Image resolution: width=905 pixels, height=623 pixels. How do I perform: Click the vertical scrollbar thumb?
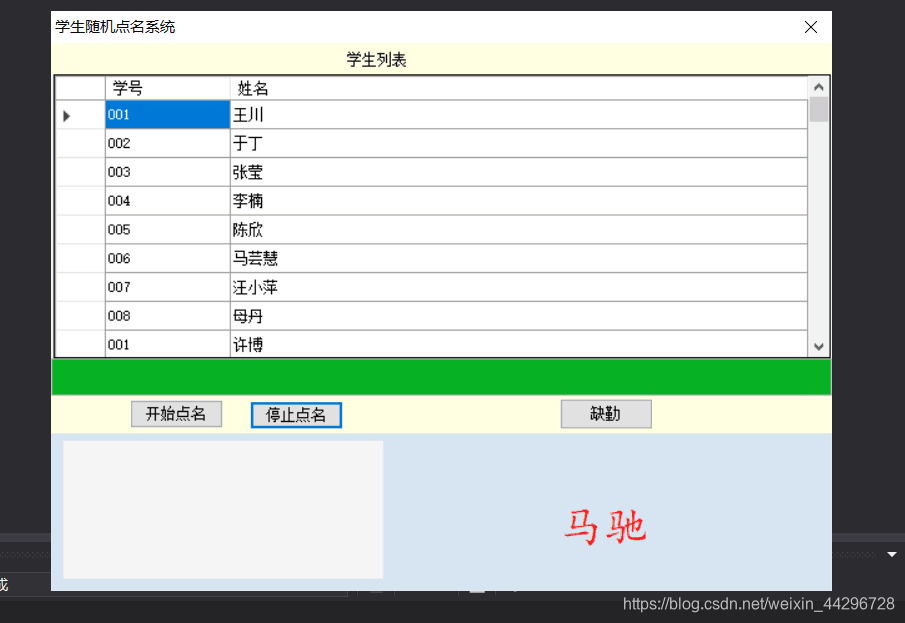coord(818,110)
